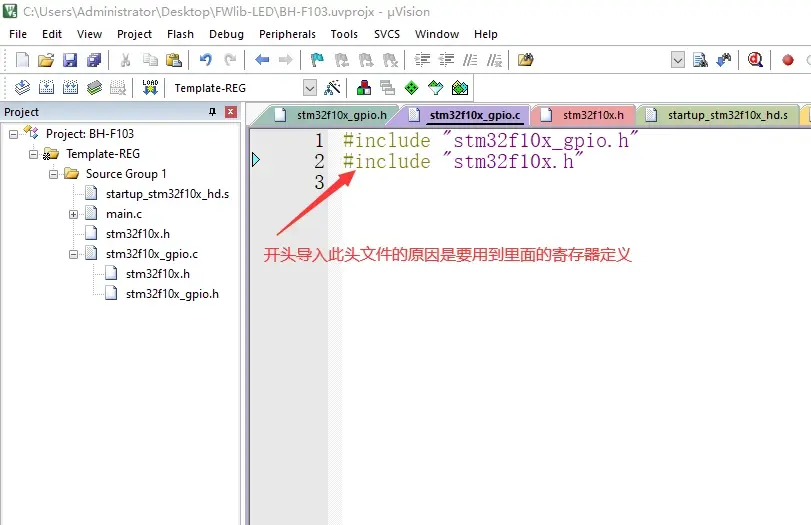Open the Flash menu
Screen dimensions: 811x525
click(x=181, y=34)
